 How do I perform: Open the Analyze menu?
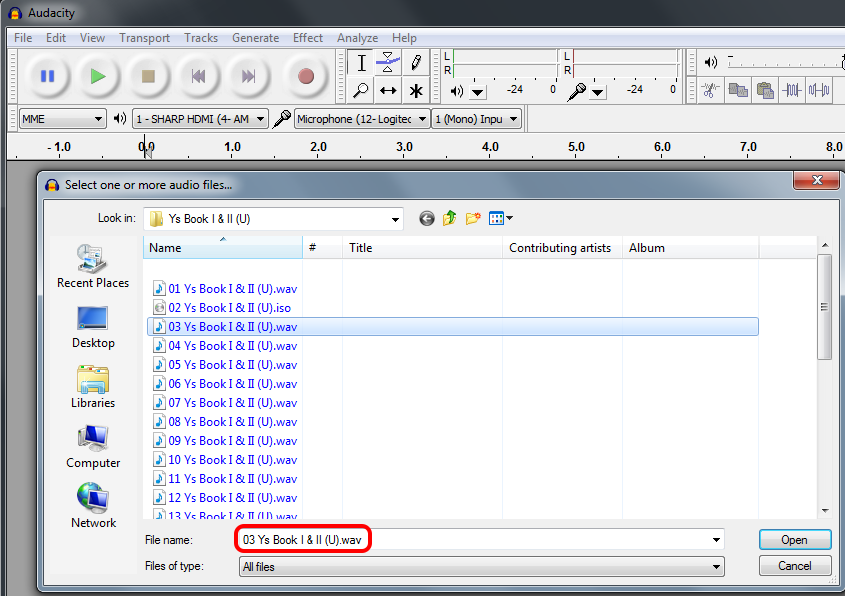point(357,38)
